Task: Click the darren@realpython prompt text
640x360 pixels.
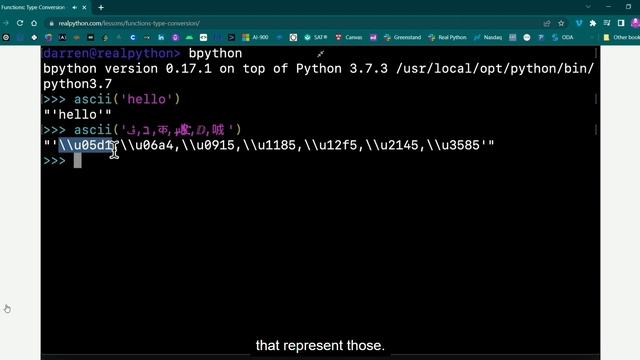Action: point(111,53)
